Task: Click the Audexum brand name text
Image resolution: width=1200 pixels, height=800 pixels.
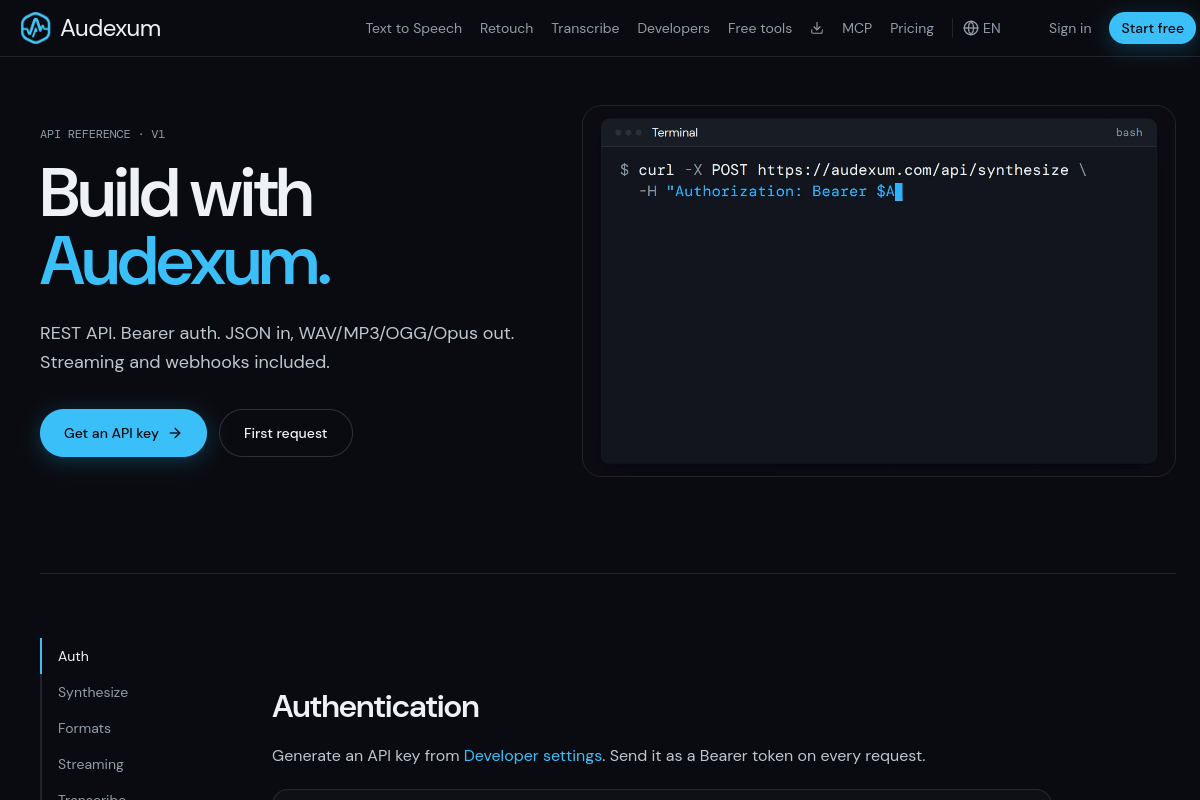Action: pos(110,28)
